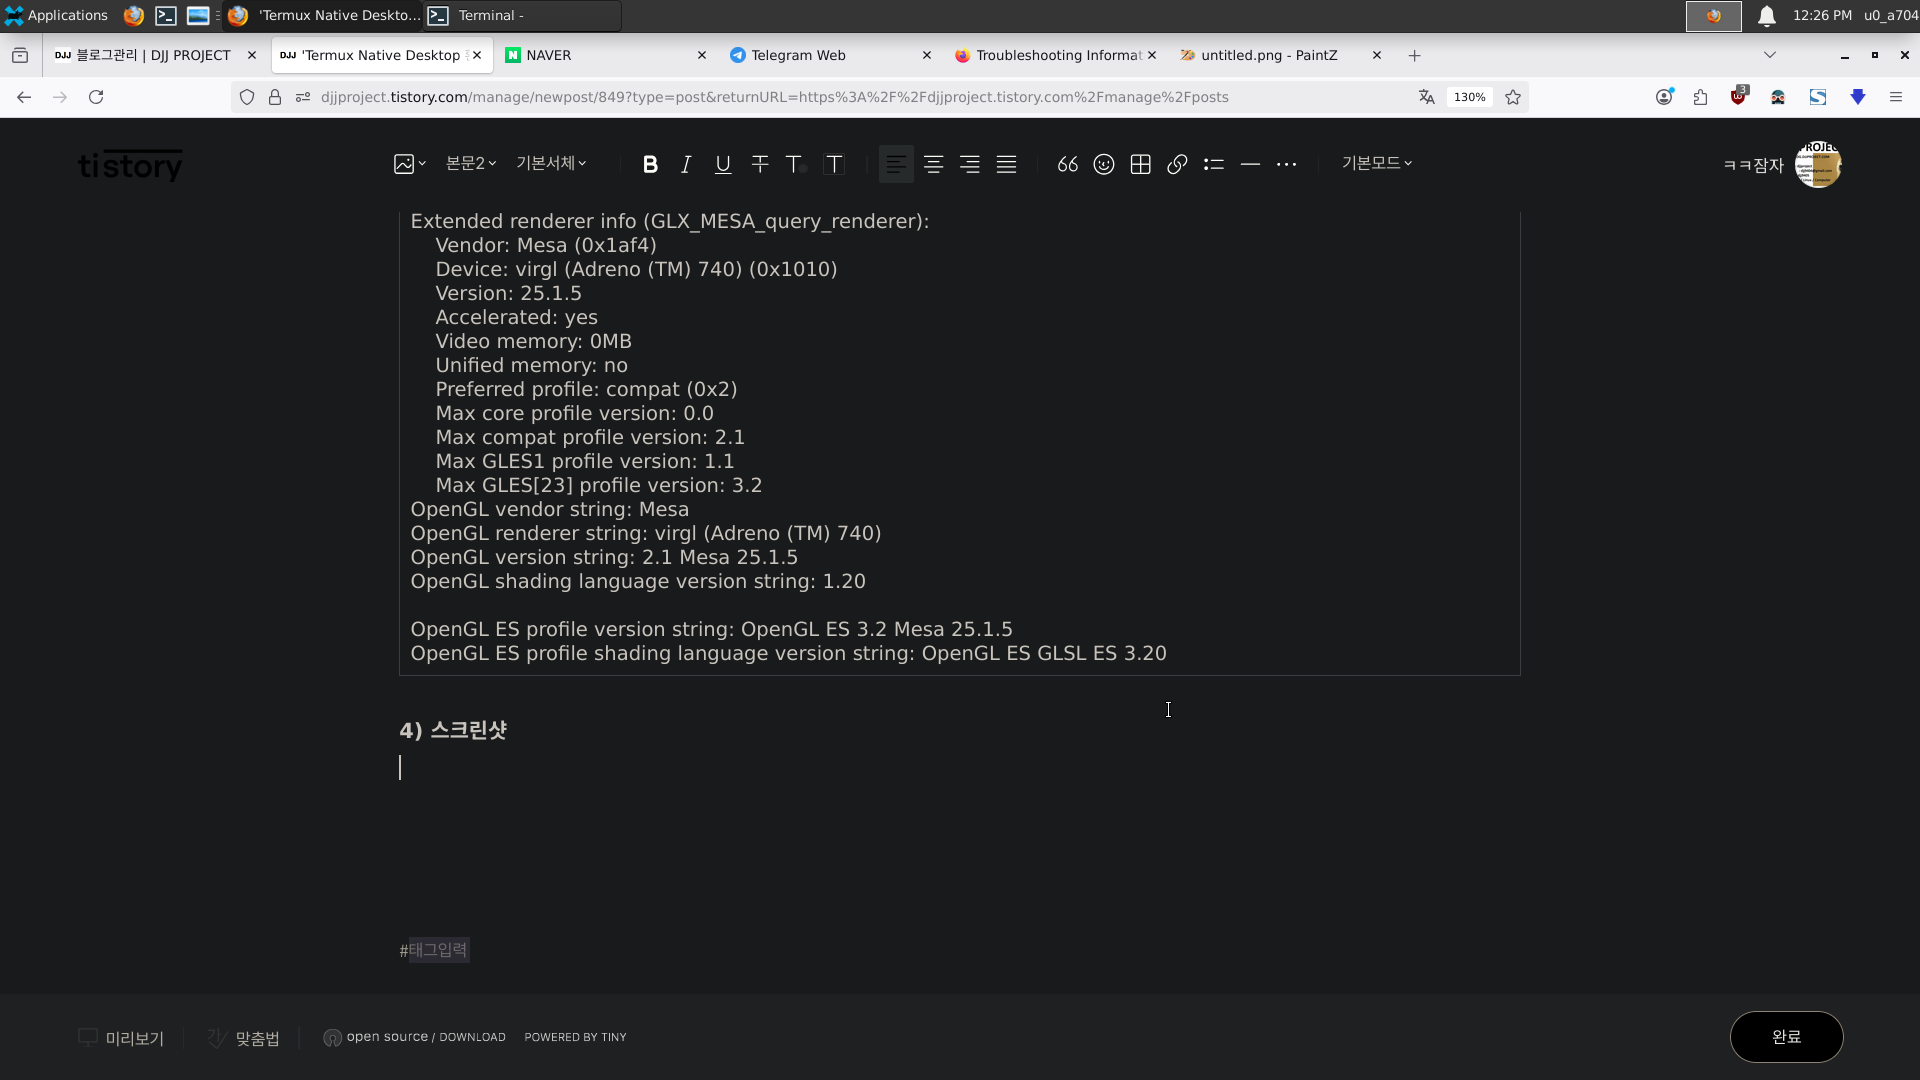Screen dimensions: 1920x1080
Task: Insert a hyperlink with link icon
Action: tap(1177, 164)
